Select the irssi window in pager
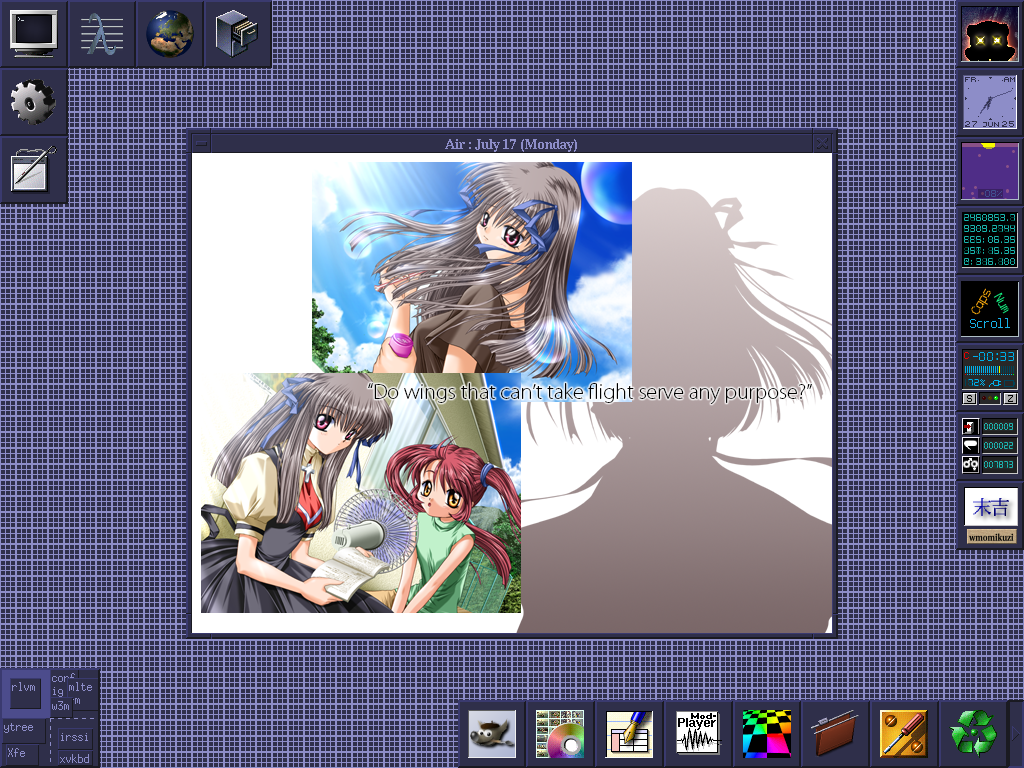 click(x=74, y=737)
